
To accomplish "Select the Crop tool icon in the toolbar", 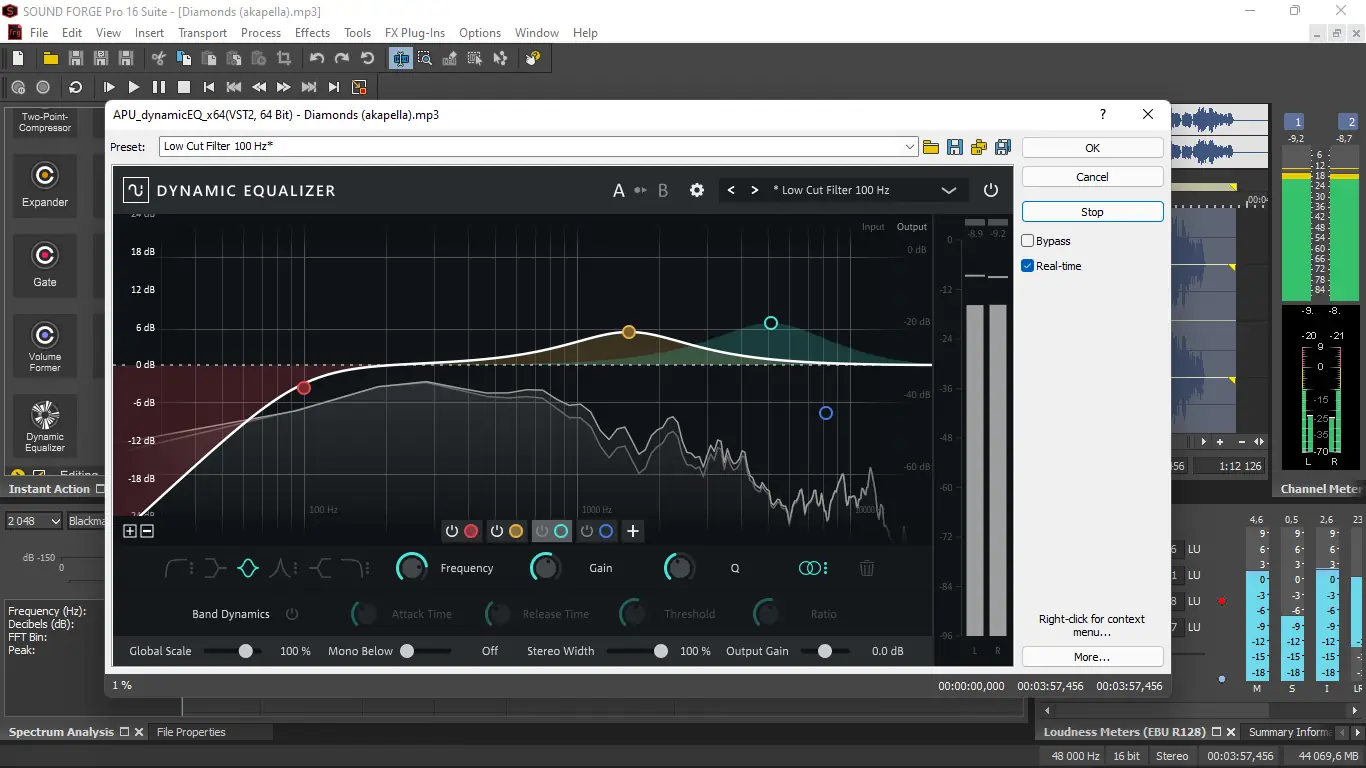I will click(x=283, y=59).
